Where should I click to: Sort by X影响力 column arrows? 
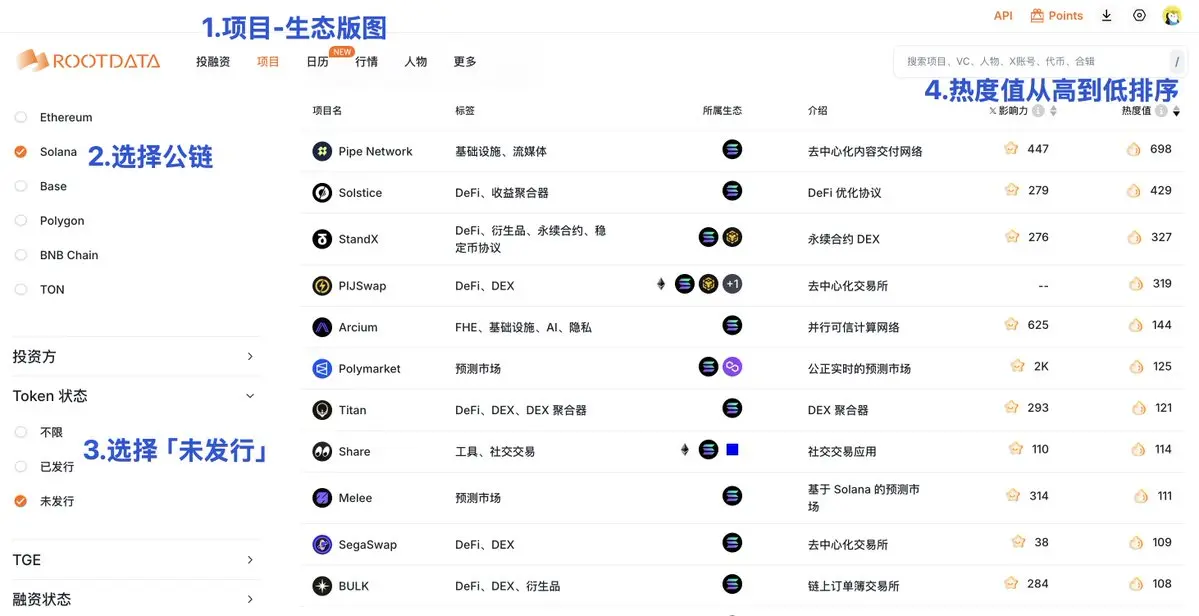point(1053,111)
